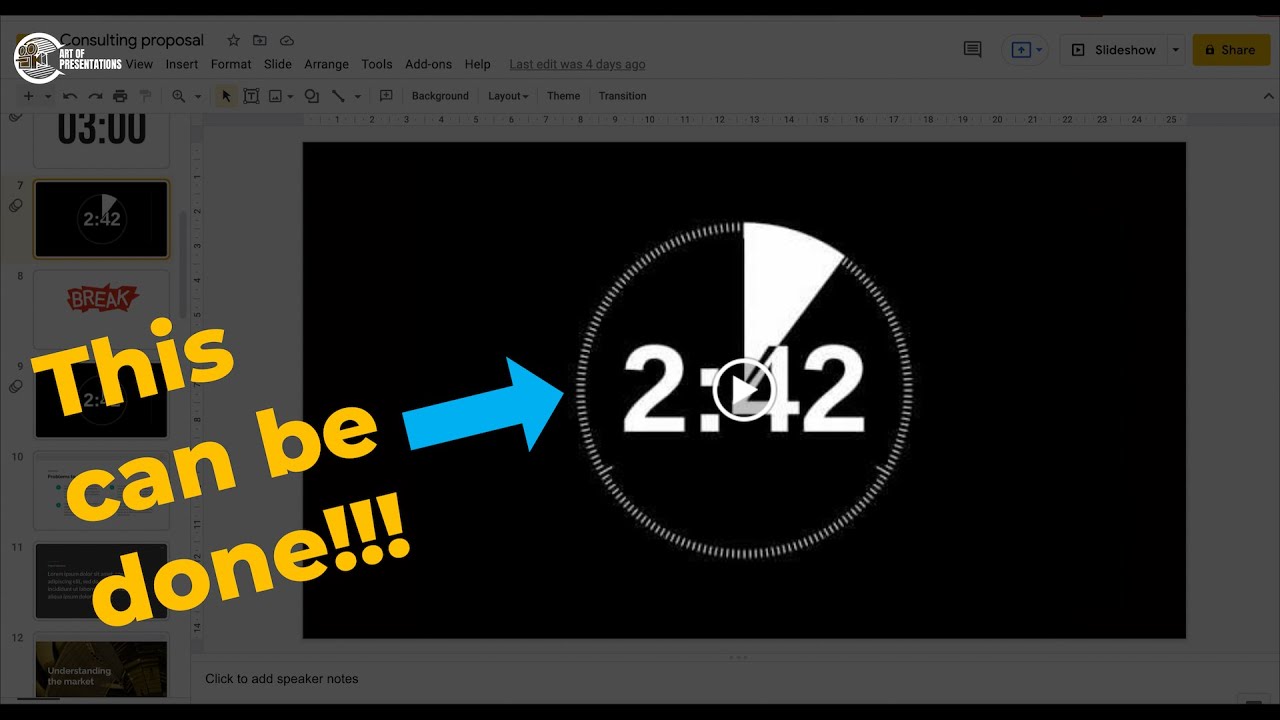The height and width of the screenshot is (720, 1280).
Task: Select the 03:00 slide thumbnail
Action: (102, 139)
